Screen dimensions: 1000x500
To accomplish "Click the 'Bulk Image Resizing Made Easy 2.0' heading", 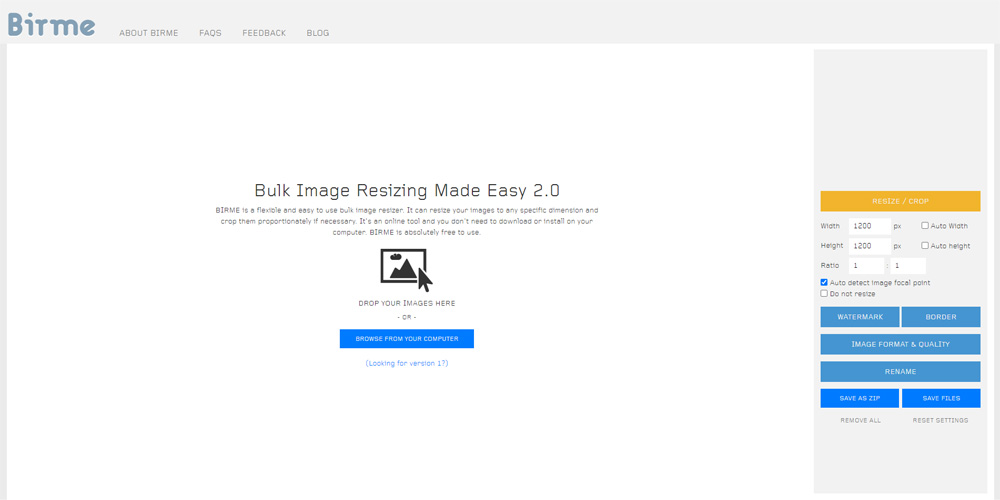I will (407, 190).
